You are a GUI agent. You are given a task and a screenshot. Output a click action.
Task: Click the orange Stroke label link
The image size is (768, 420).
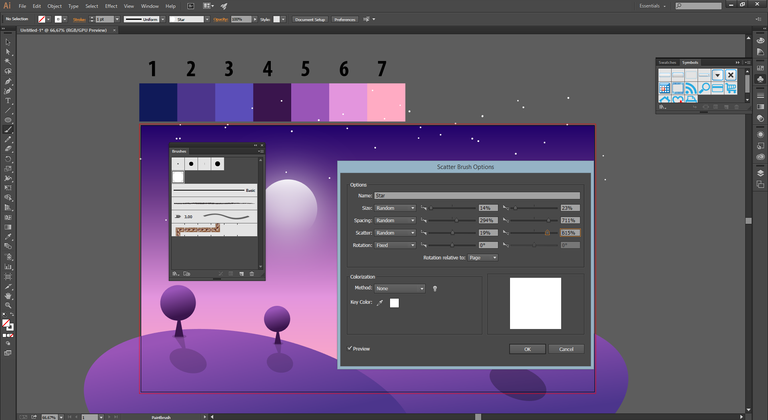tap(79, 20)
